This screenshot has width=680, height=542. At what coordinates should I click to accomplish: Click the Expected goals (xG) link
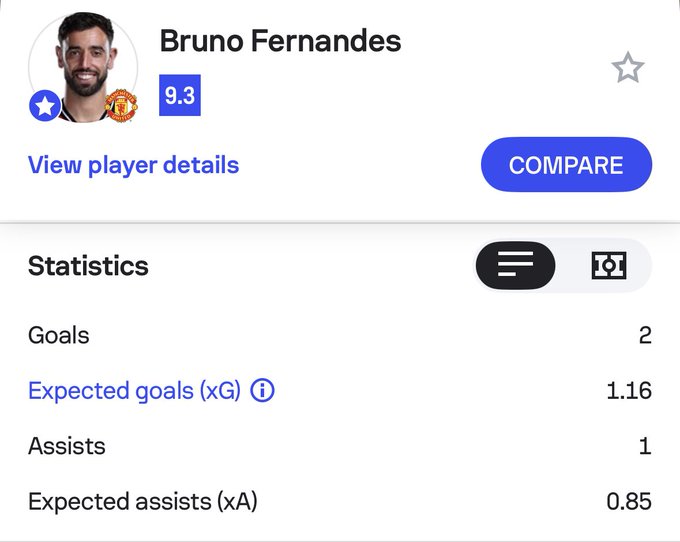(x=134, y=390)
